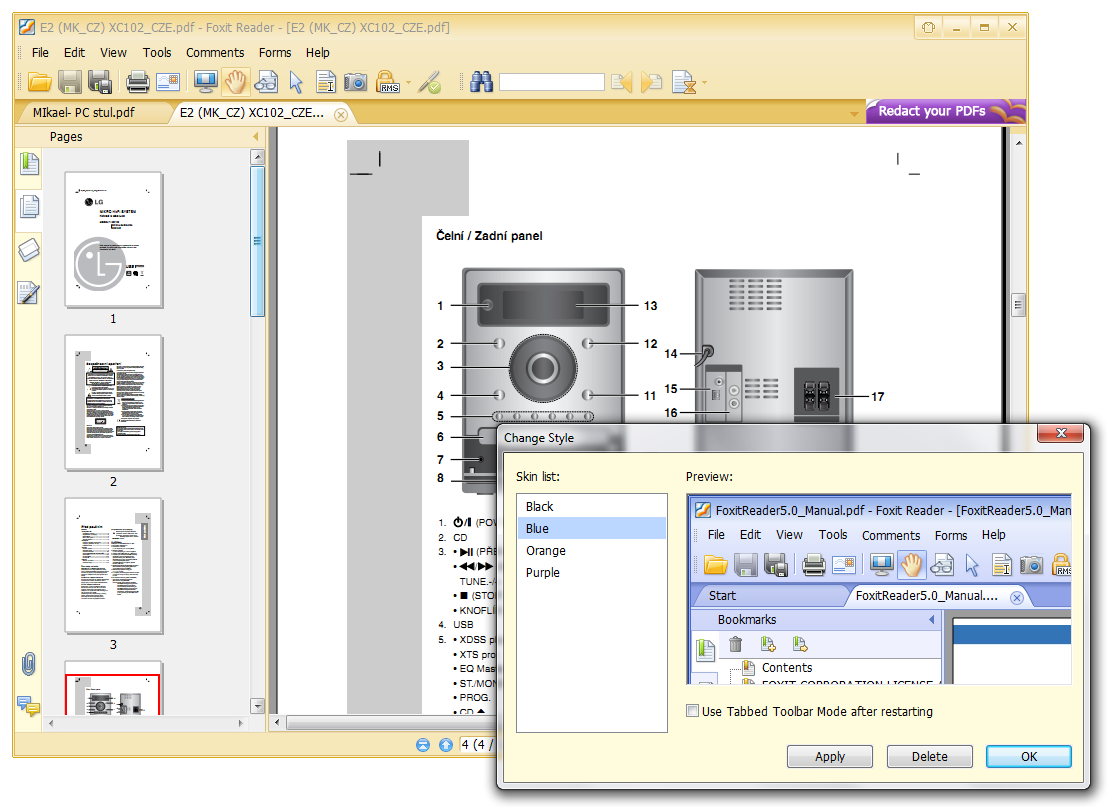The image size is (1108, 807).
Task: Select Purple in the Skin list
Action: [x=592, y=572]
